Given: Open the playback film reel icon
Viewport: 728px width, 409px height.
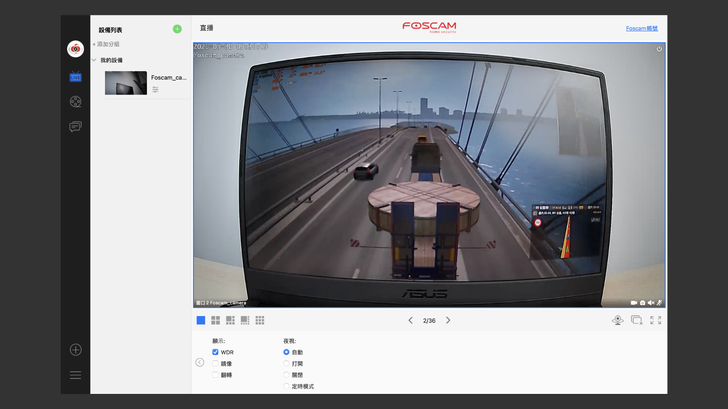Looking at the screenshot, I should (75, 101).
